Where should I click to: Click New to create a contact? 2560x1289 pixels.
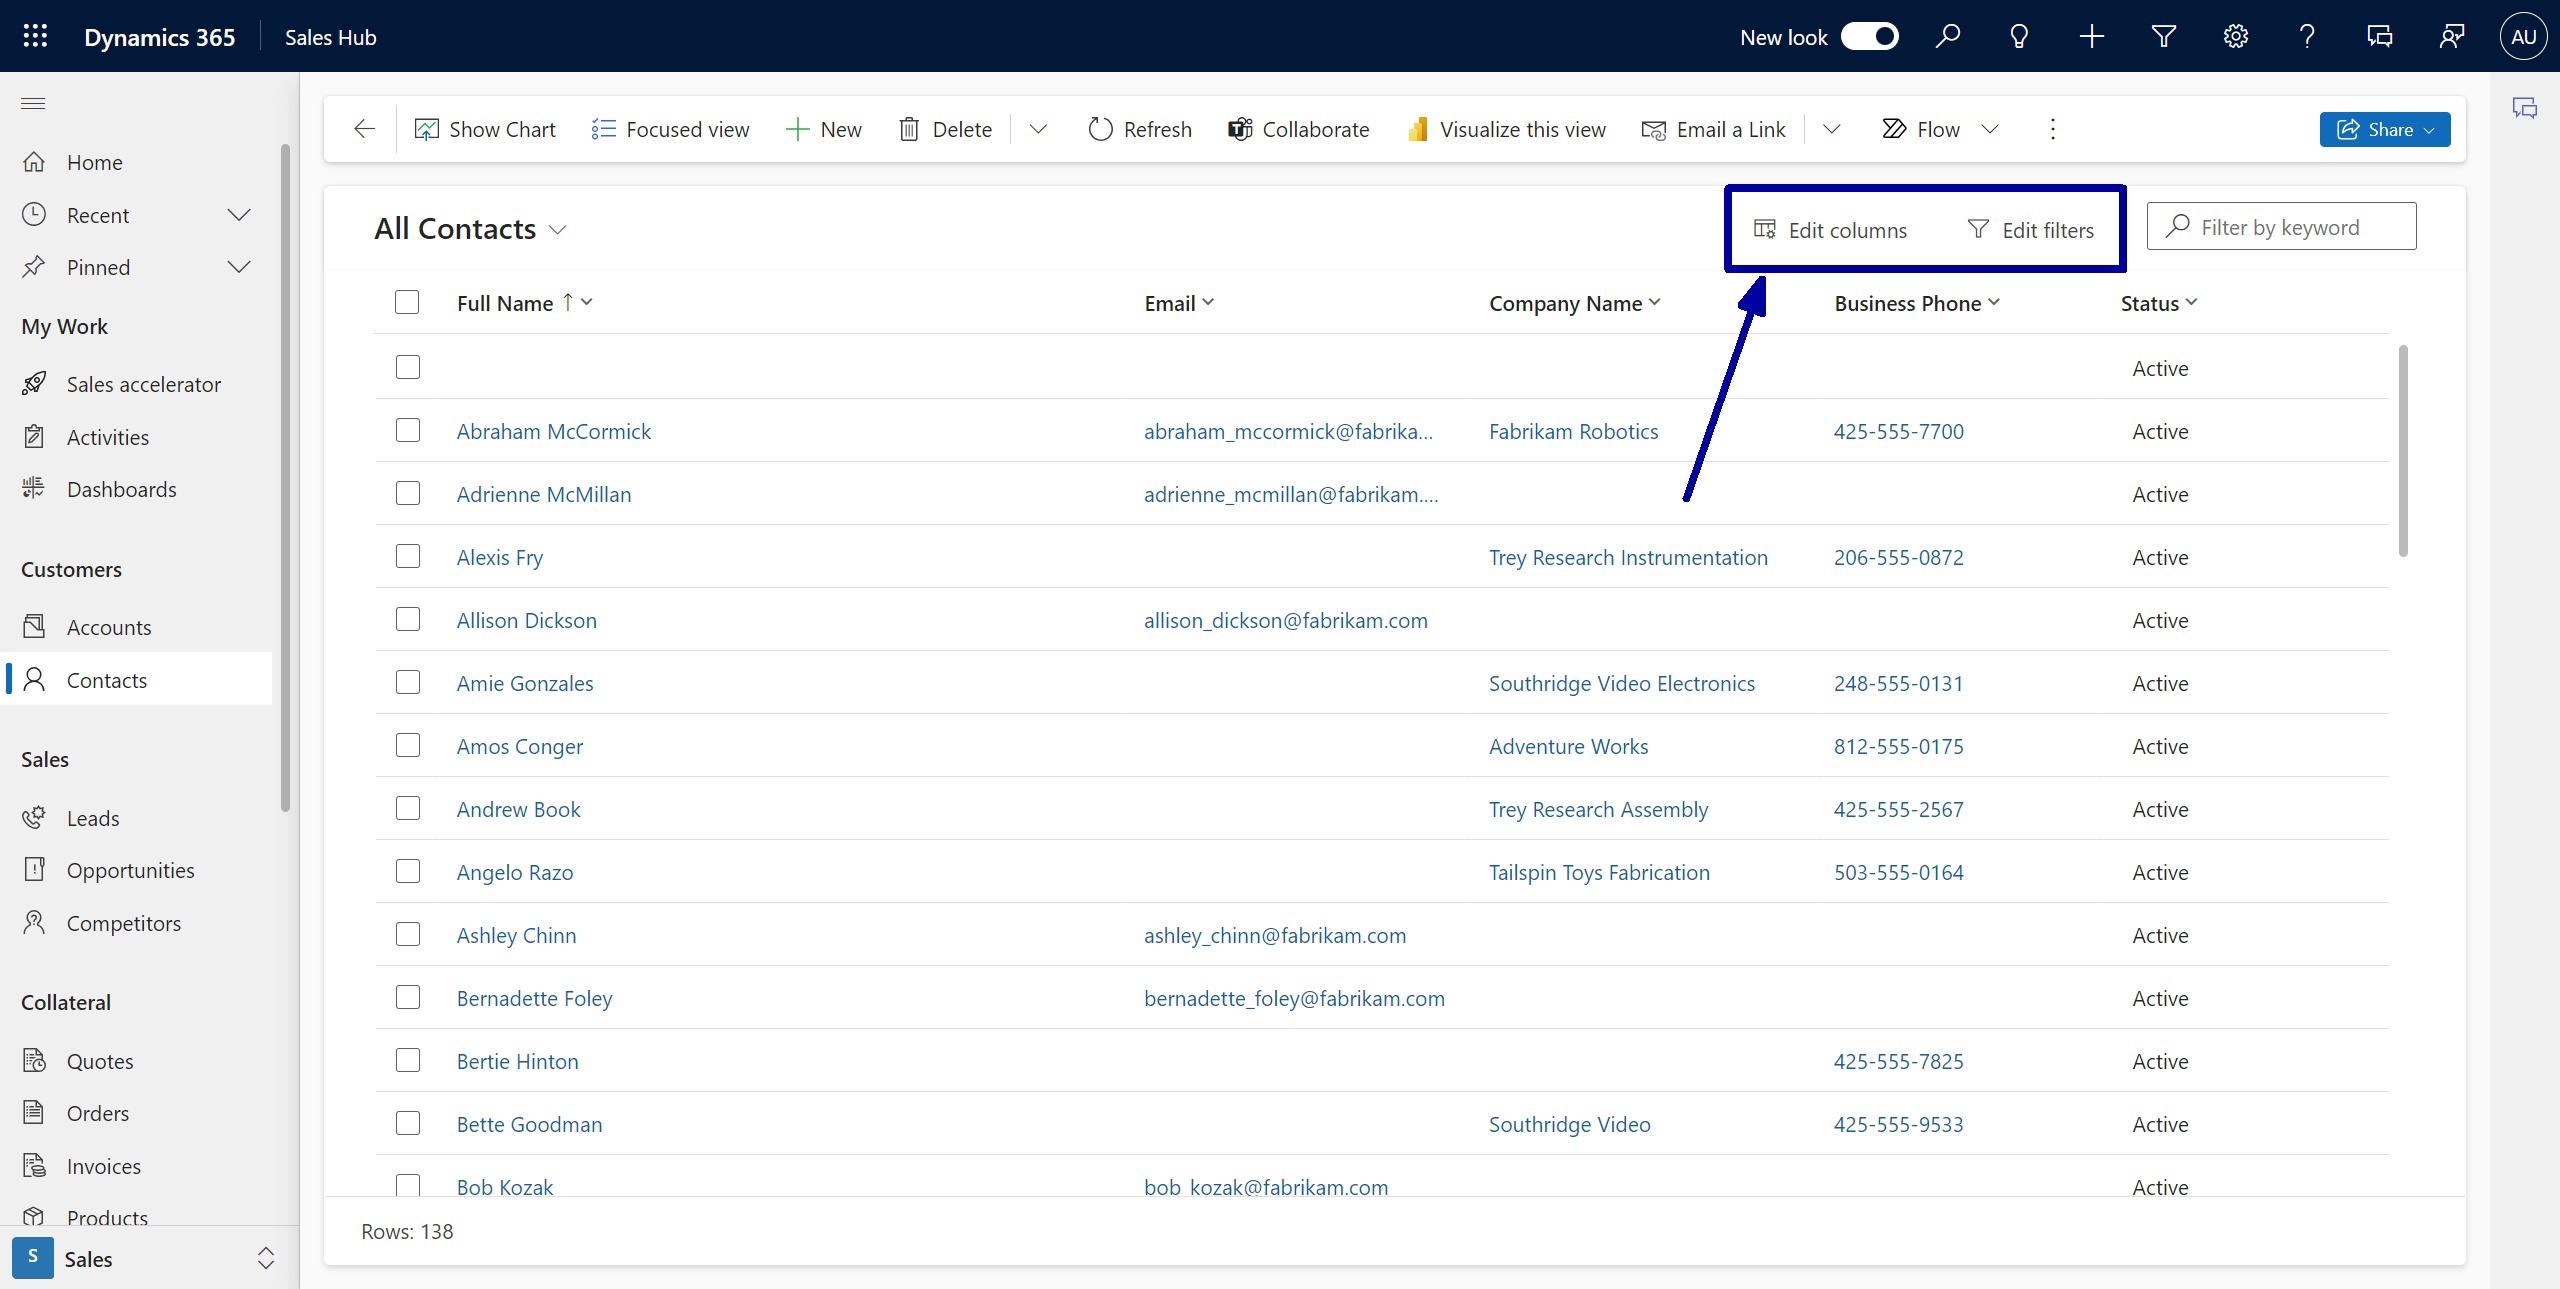tap(823, 129)
